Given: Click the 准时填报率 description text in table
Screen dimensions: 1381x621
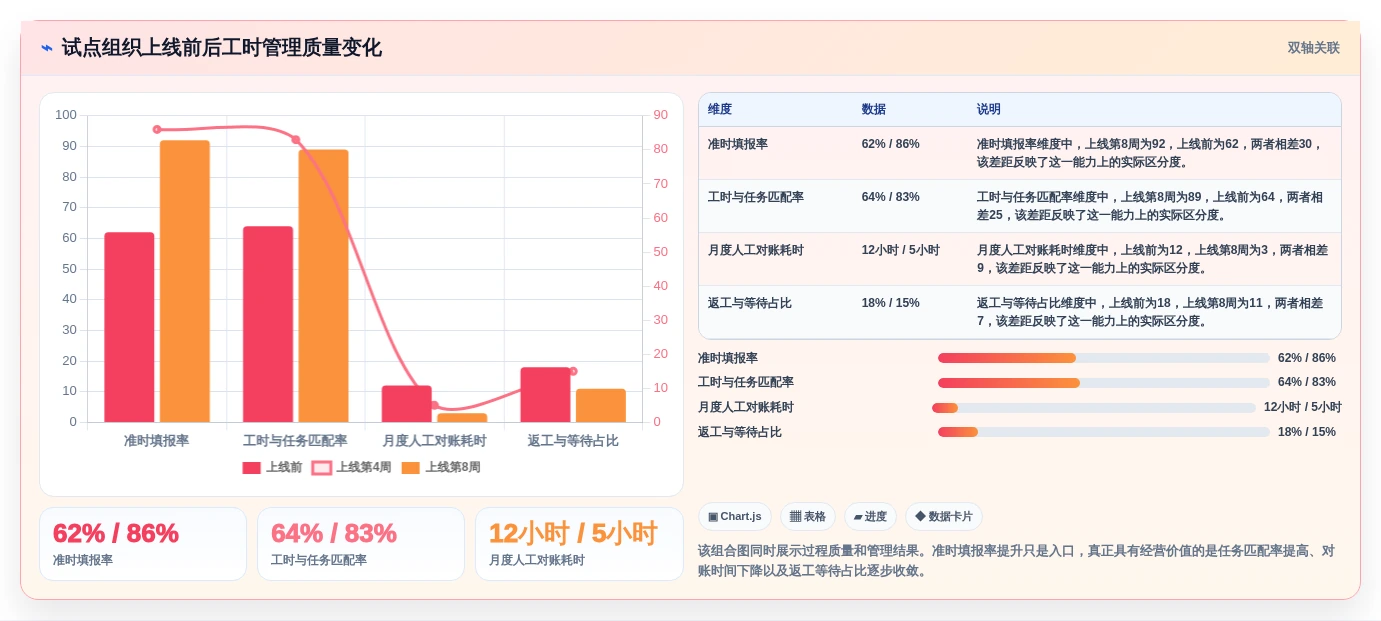Looking at the screenshot, I should (x=1150, y=153).
